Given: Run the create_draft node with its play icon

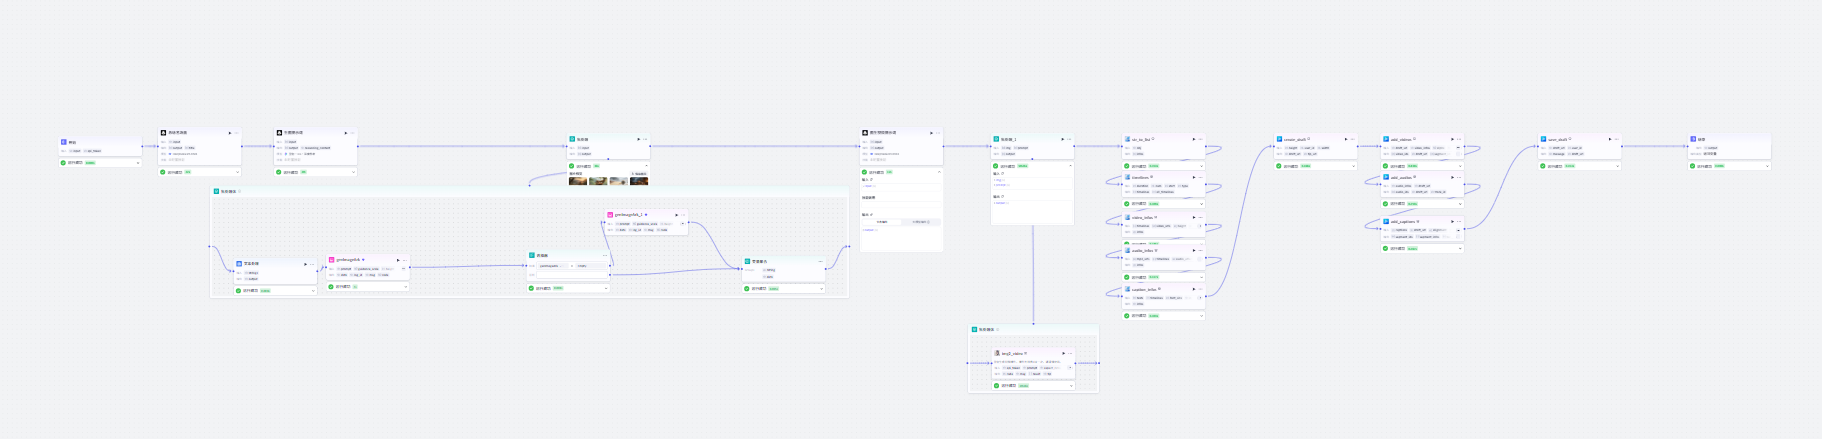Looking at the screenshot, I should pos(1345,139).
